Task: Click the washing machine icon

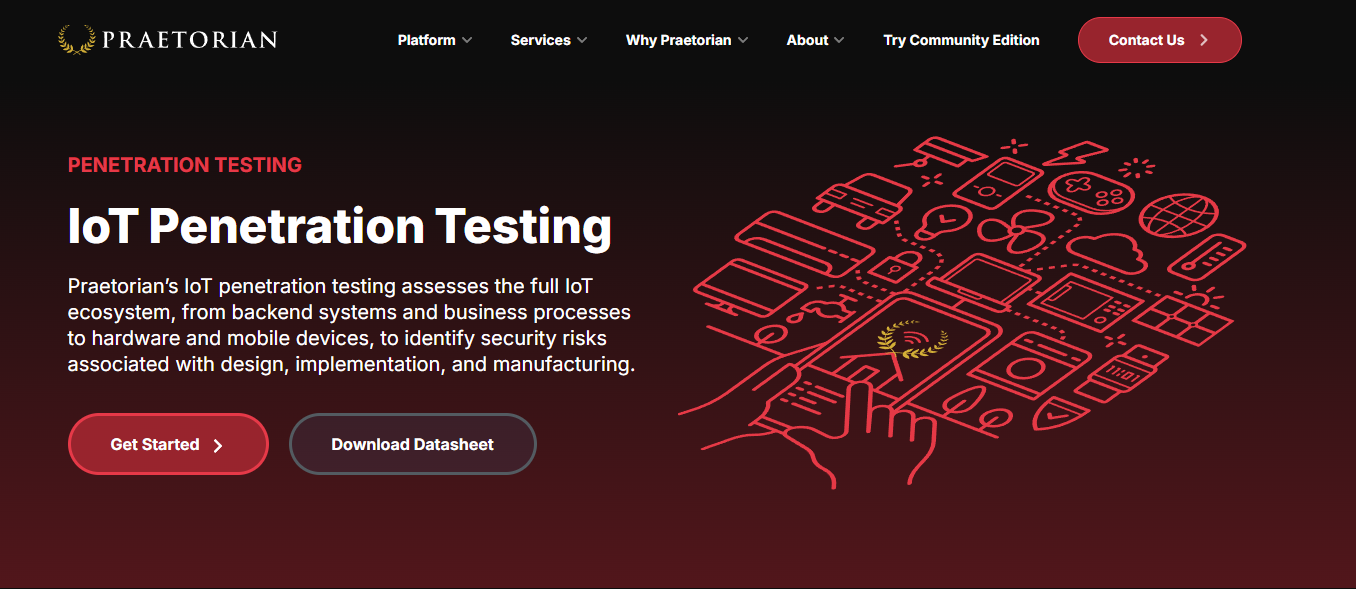Action: [x=1027, y=364]
